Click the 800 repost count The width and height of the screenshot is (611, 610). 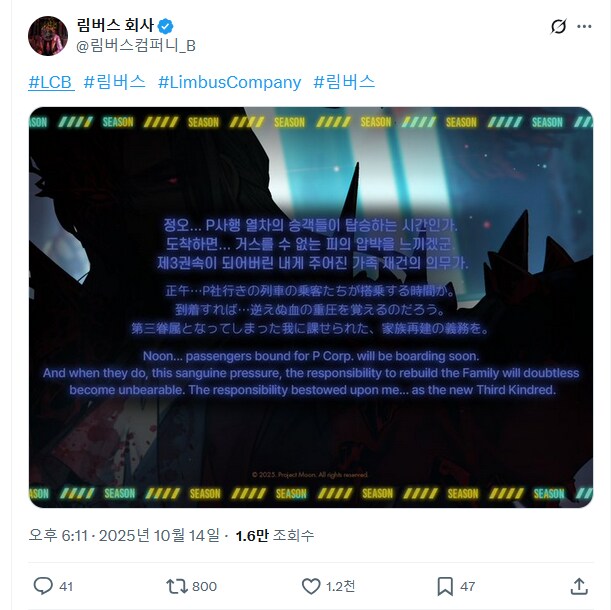pos(205,586)
